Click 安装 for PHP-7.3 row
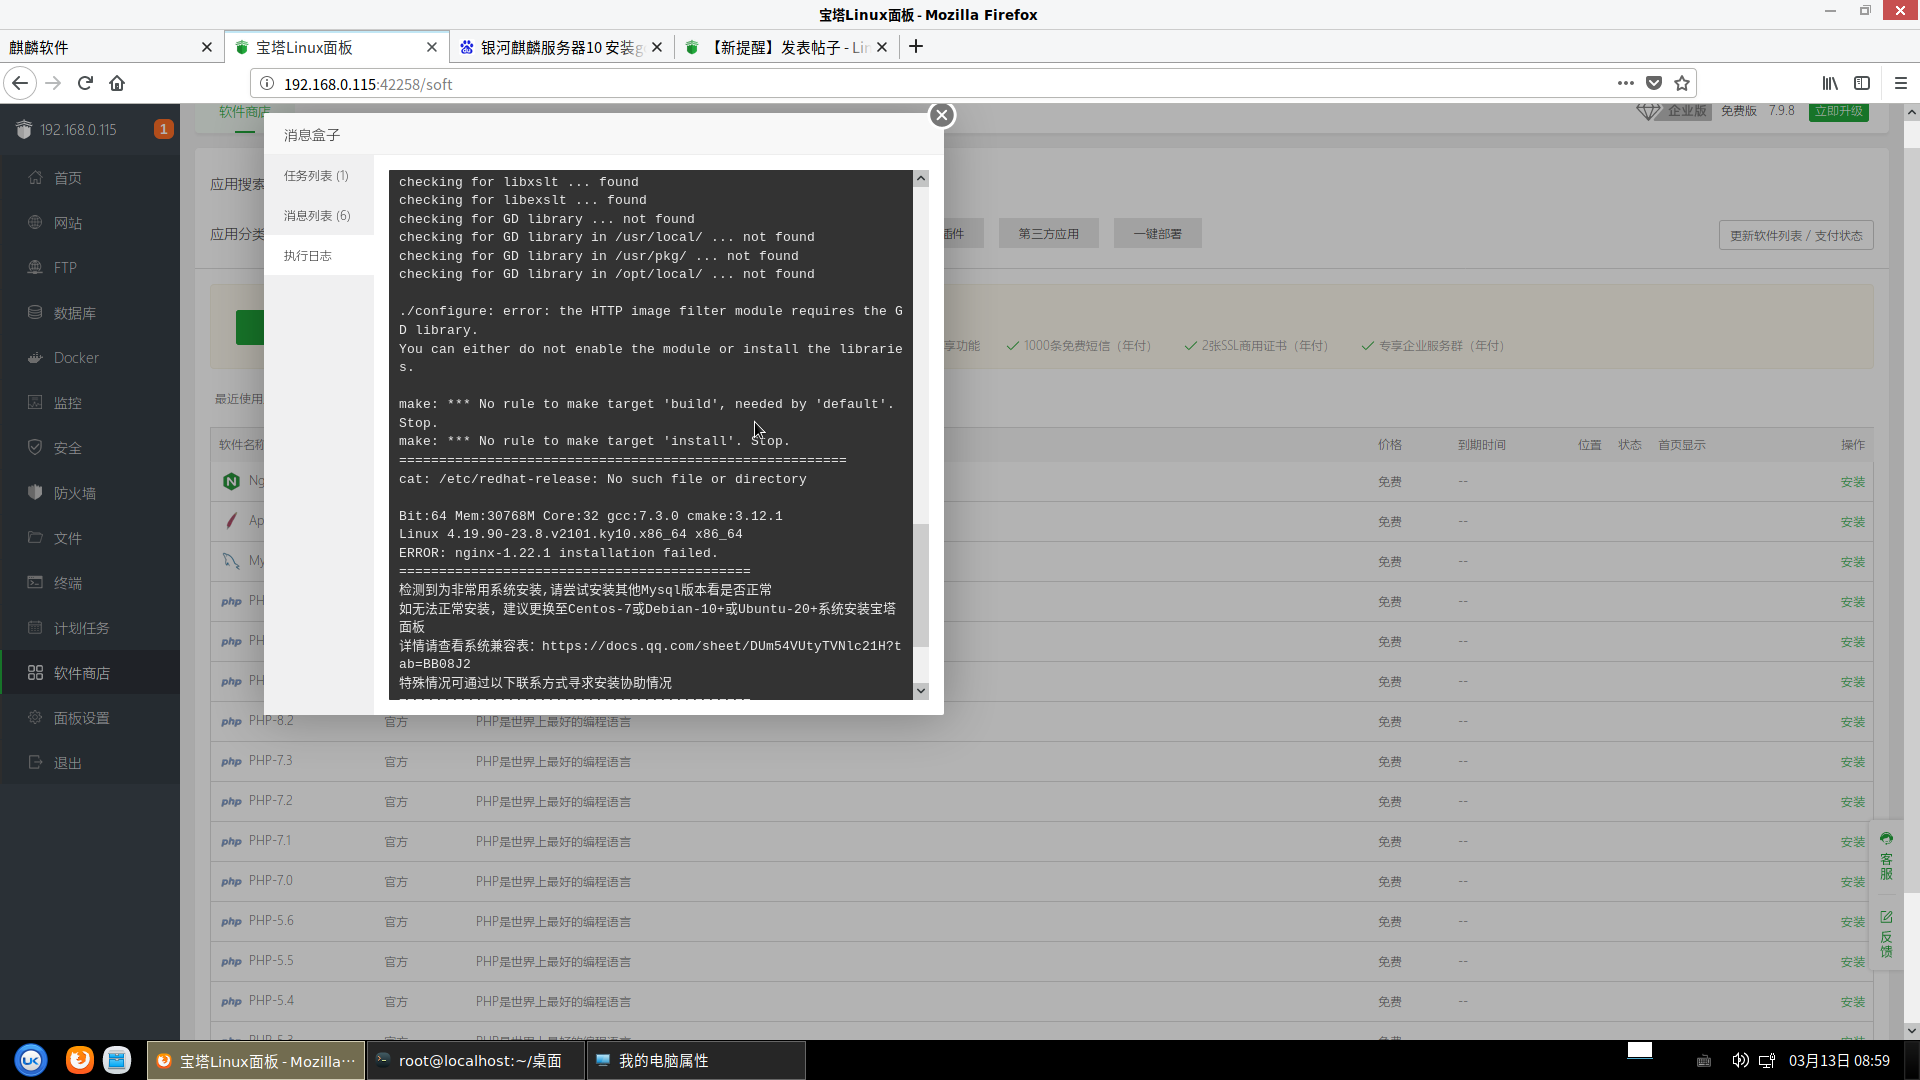The image size is (1920, 1080). [1852, 762]
